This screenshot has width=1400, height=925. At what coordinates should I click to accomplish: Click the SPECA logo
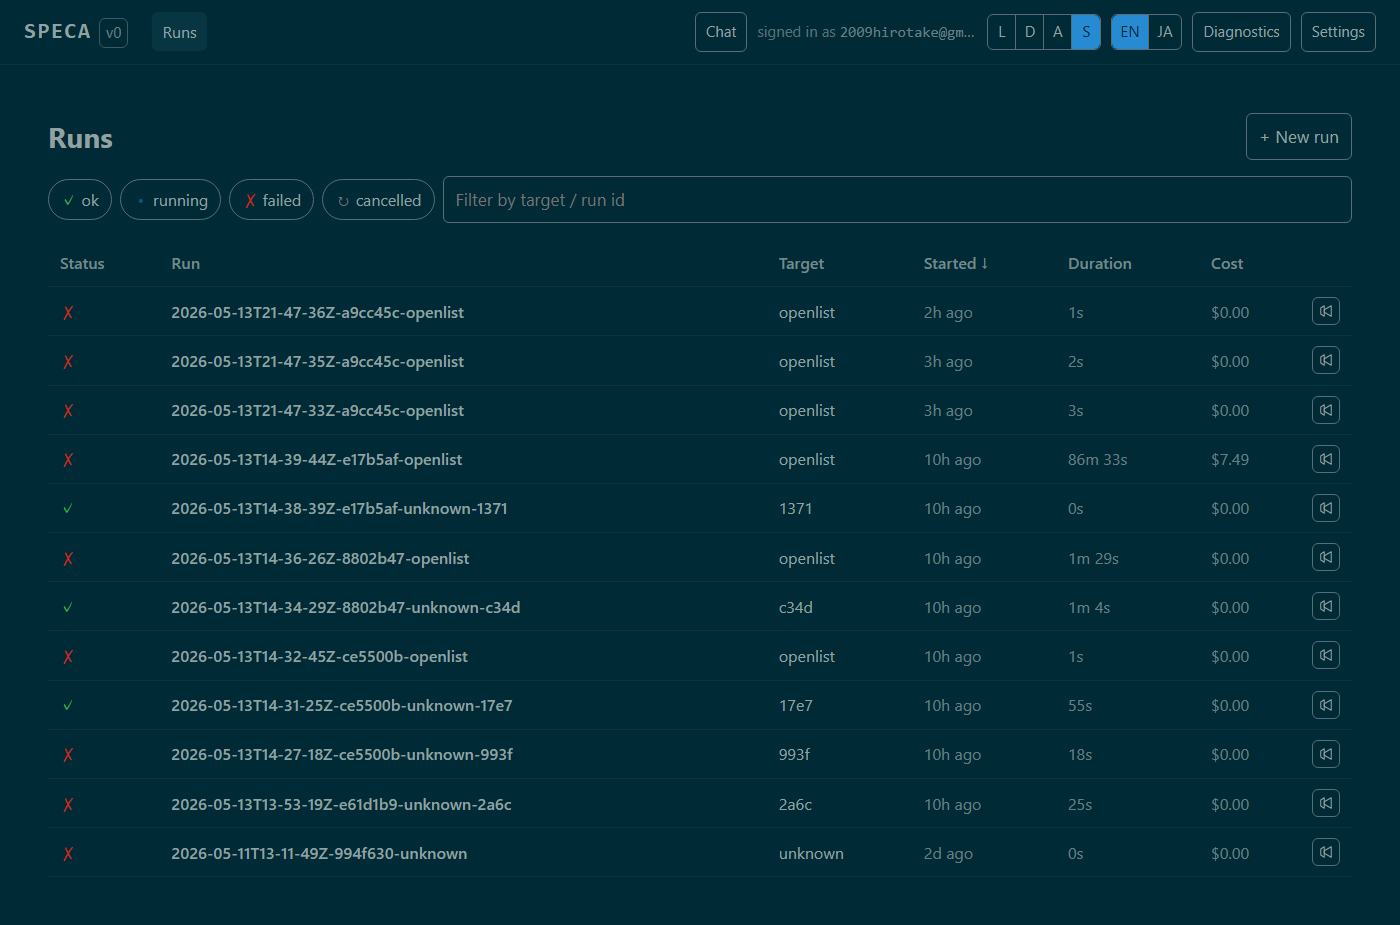[57, 32]
